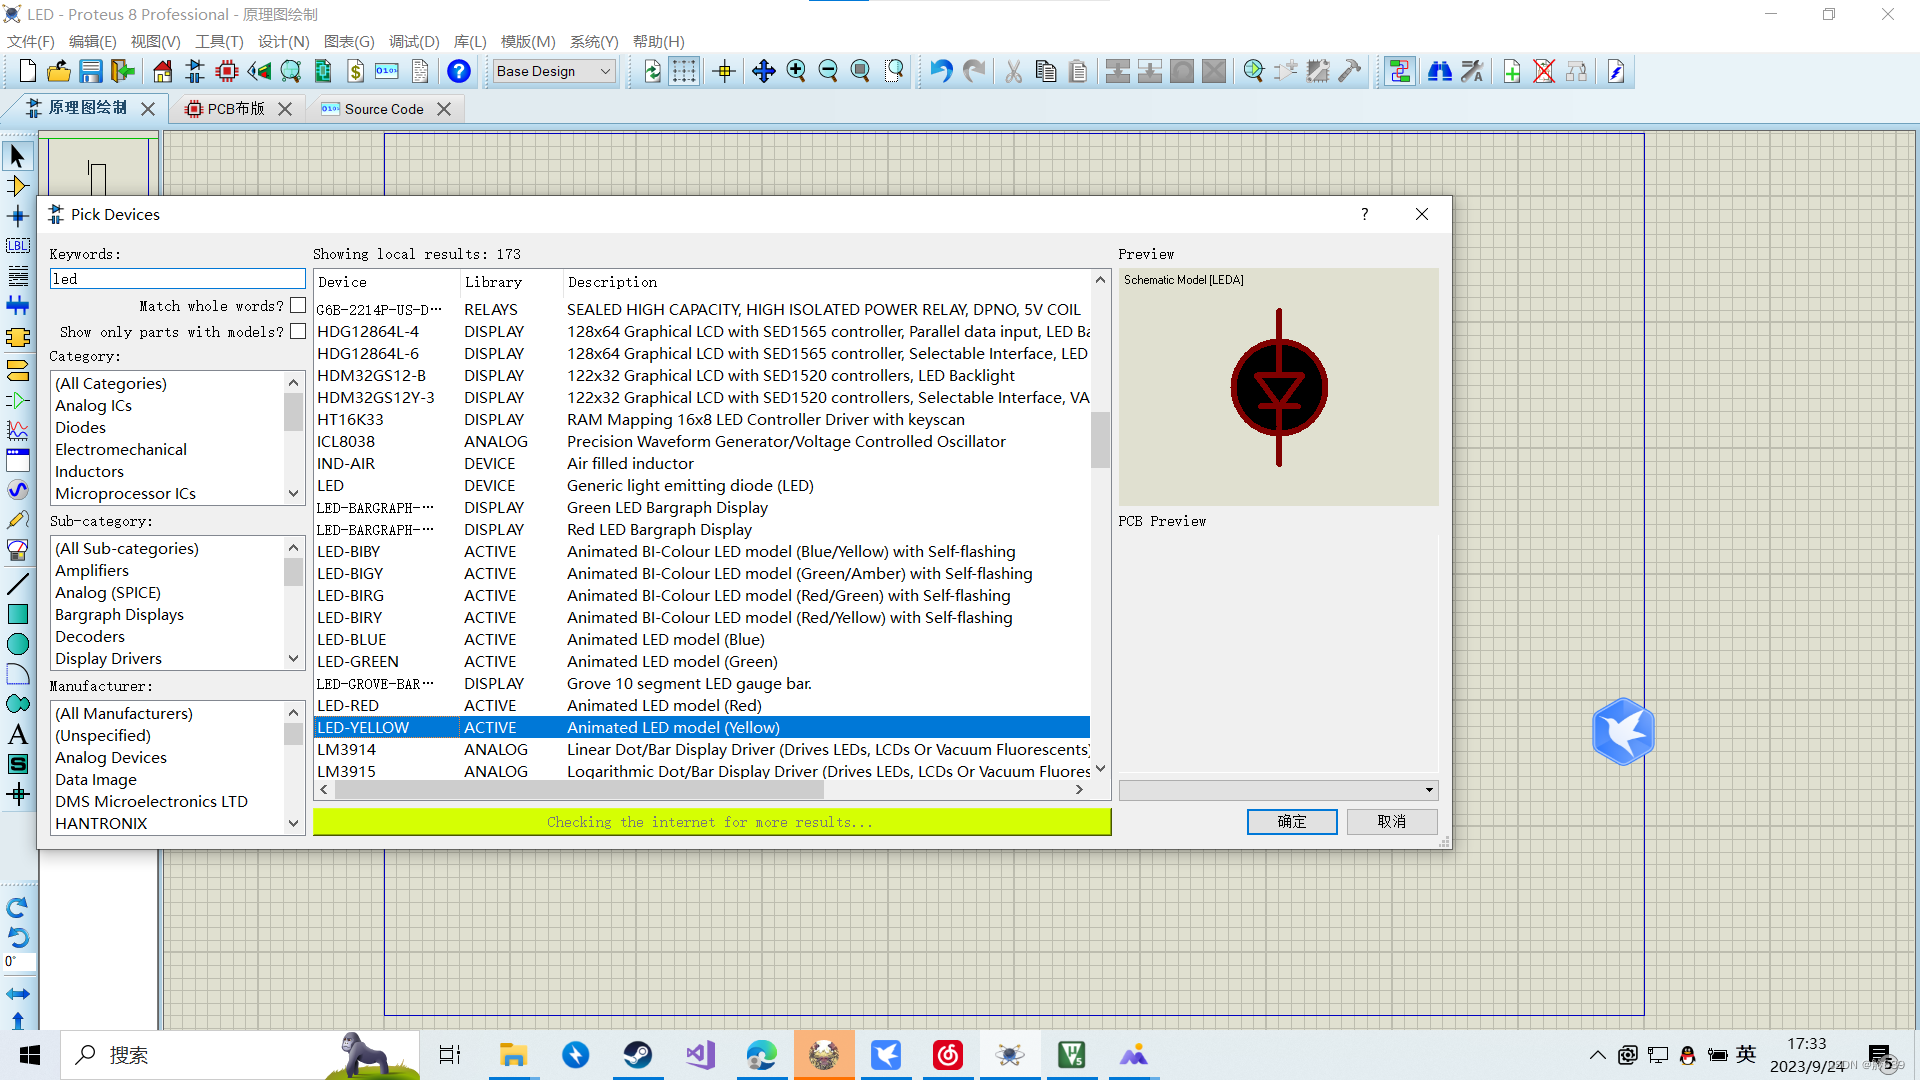Toggle the grid display toolbar icon

684,71
